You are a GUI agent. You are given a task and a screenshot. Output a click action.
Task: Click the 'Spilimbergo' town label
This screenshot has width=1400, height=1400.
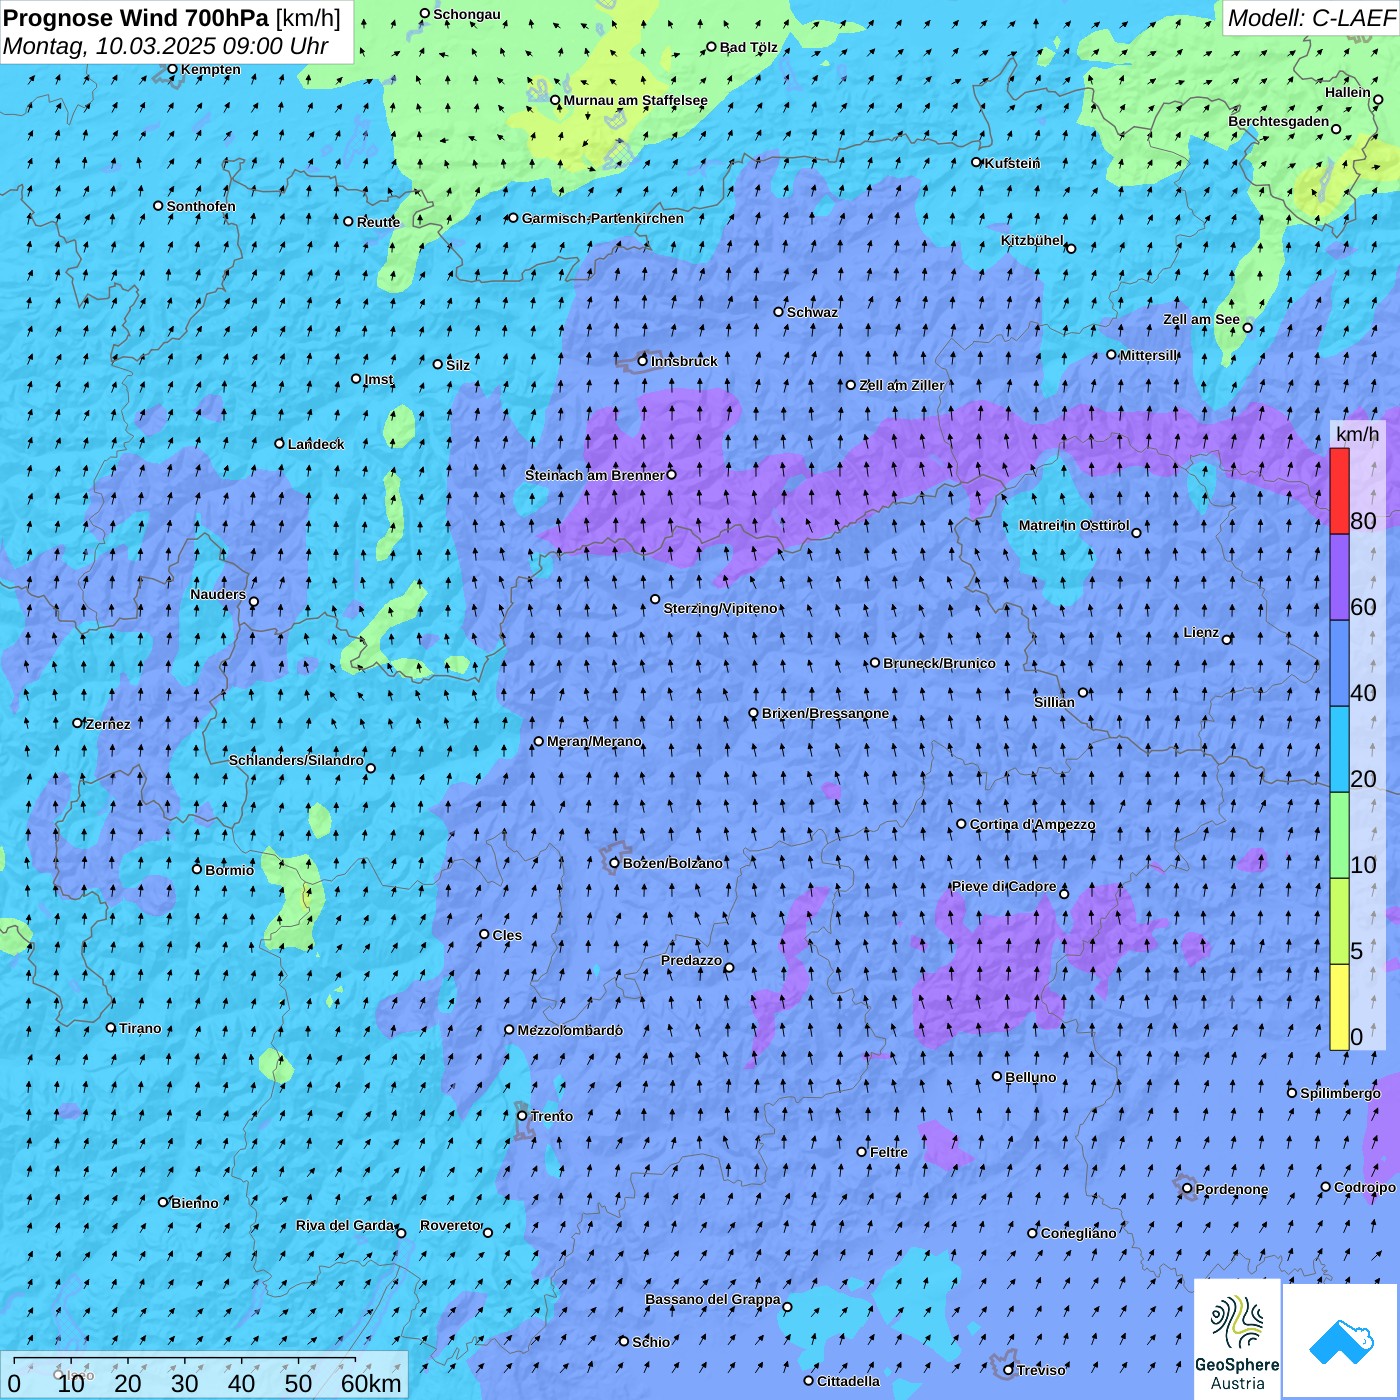pyautogui.click(x=1340, y=1093)
